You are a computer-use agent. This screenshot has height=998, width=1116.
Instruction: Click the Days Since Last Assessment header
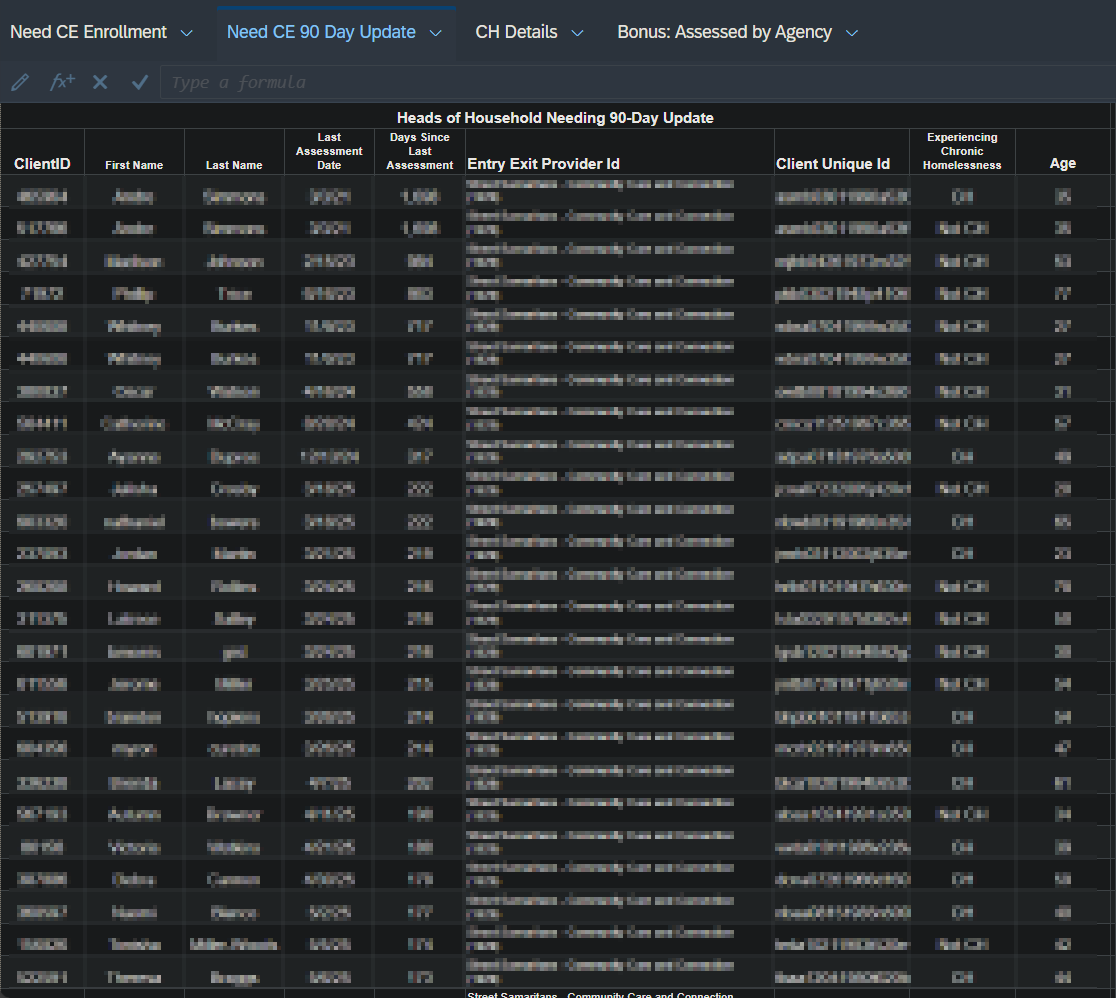tap(419, 151)
